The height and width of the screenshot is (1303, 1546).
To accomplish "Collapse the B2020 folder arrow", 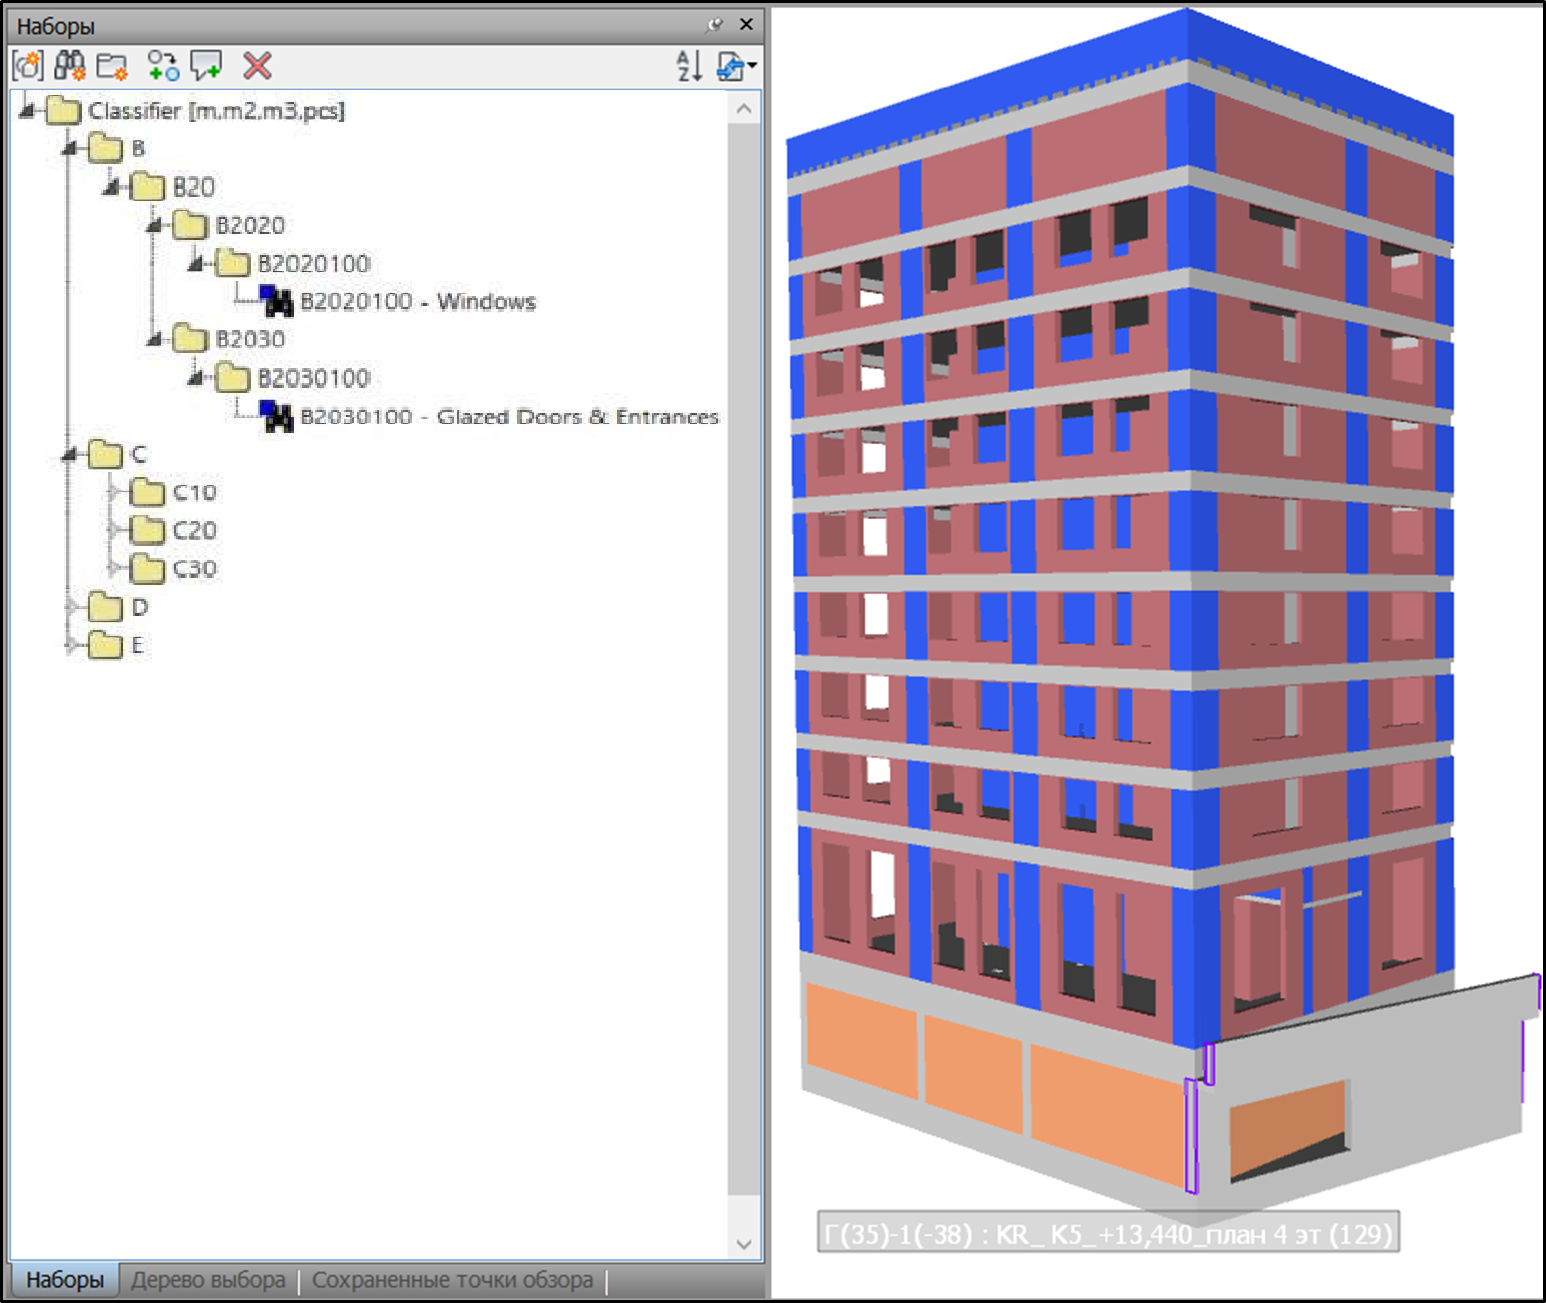I will [153, 225].
